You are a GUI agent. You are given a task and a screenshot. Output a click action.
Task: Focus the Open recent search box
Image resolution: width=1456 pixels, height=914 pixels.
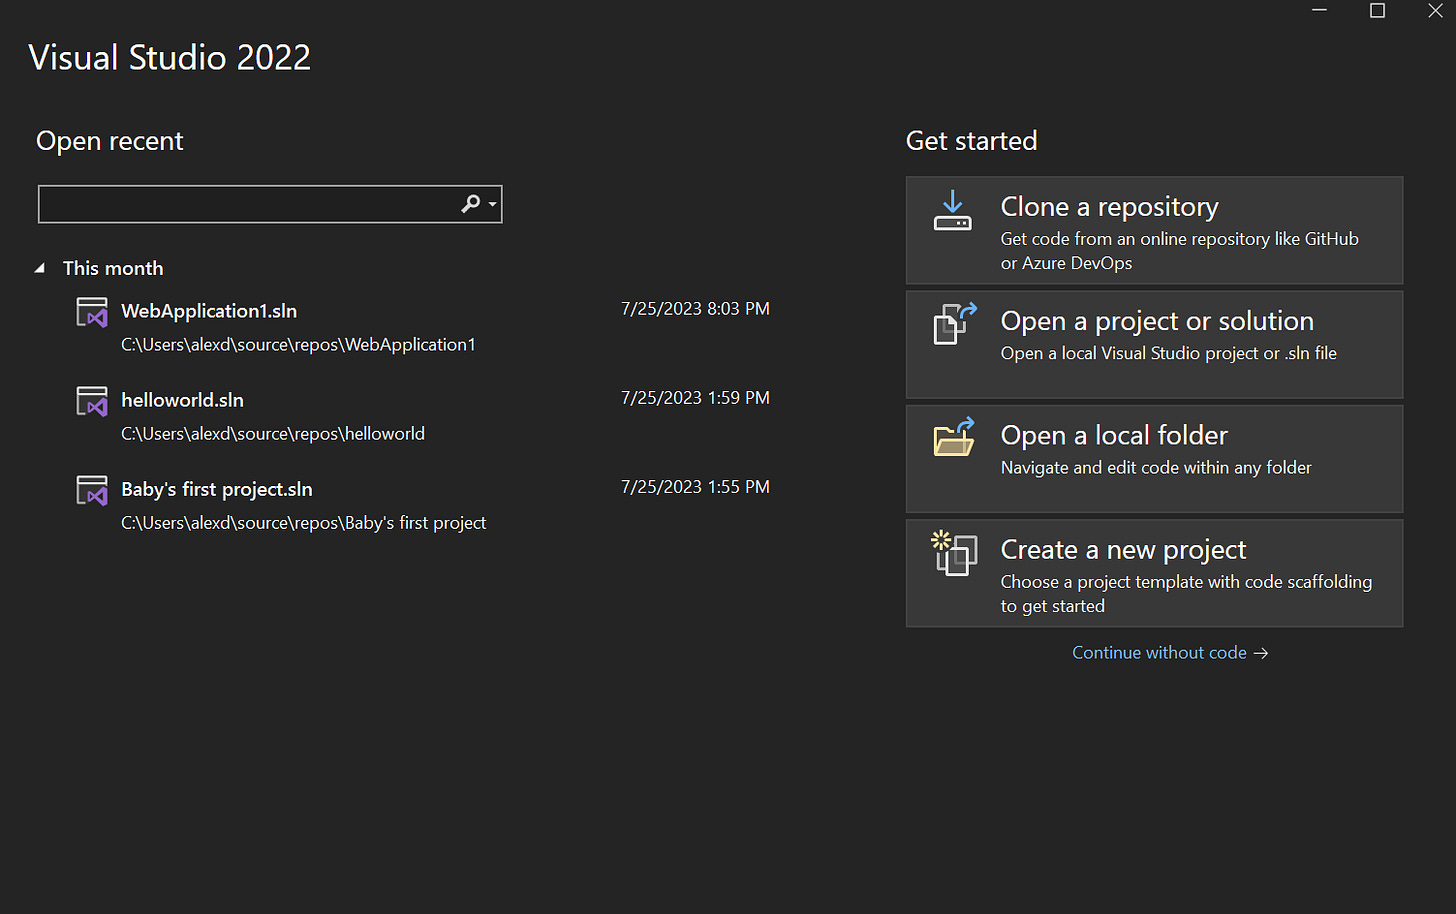pos(270,204)
